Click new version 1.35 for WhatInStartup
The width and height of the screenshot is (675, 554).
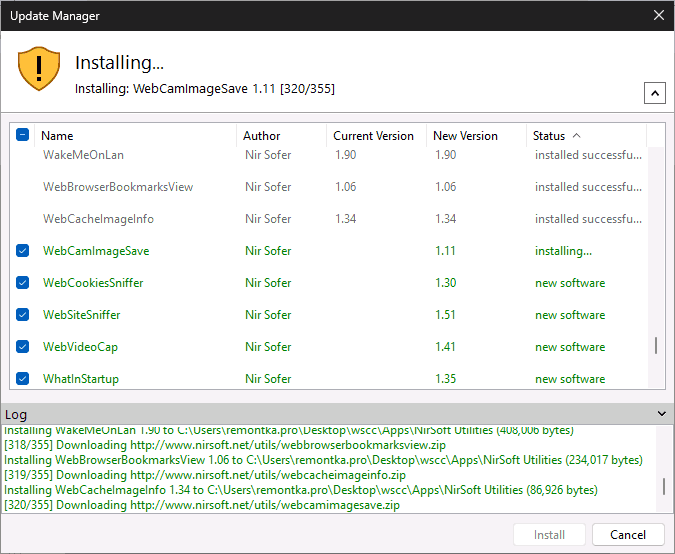[x=445, y=378]
